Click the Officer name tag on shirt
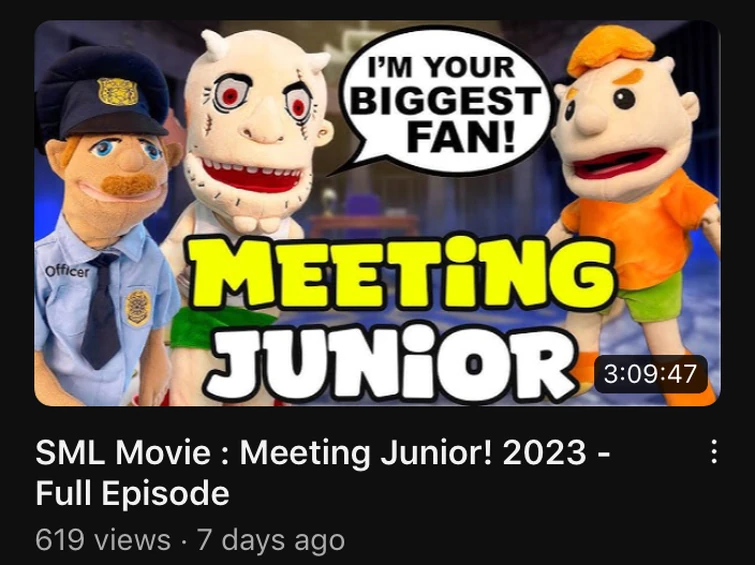 point(67,271)
